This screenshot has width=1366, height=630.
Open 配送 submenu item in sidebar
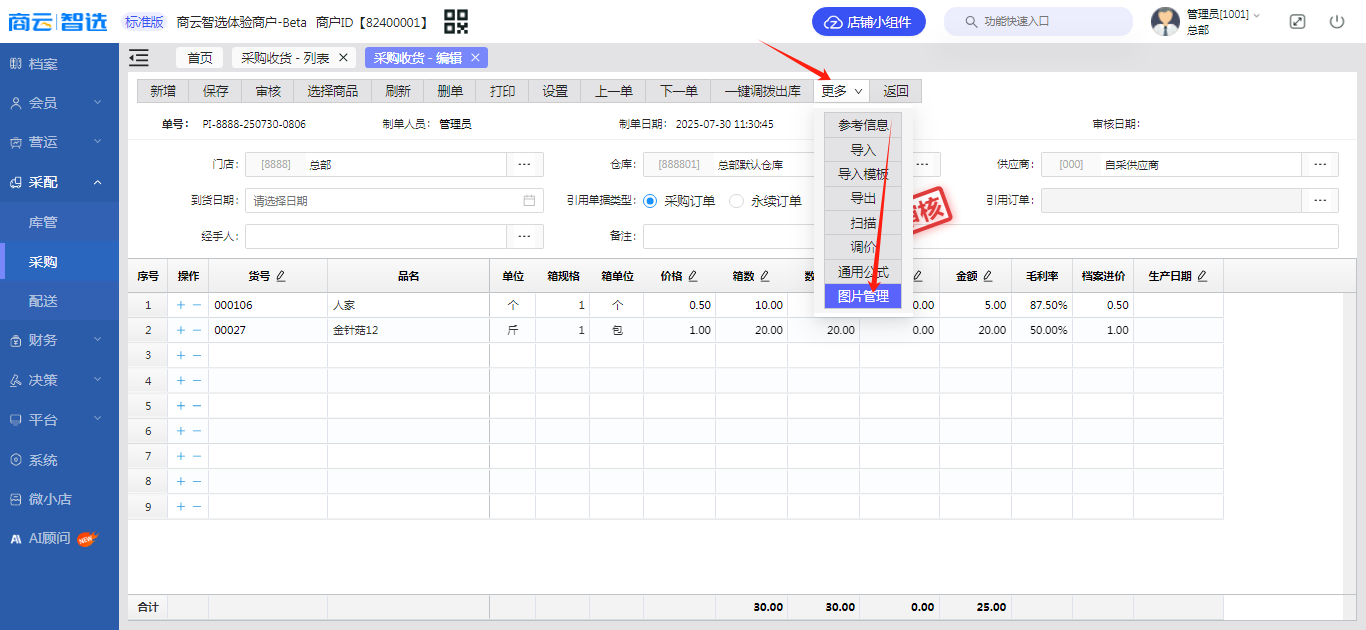tap(59, 301)
